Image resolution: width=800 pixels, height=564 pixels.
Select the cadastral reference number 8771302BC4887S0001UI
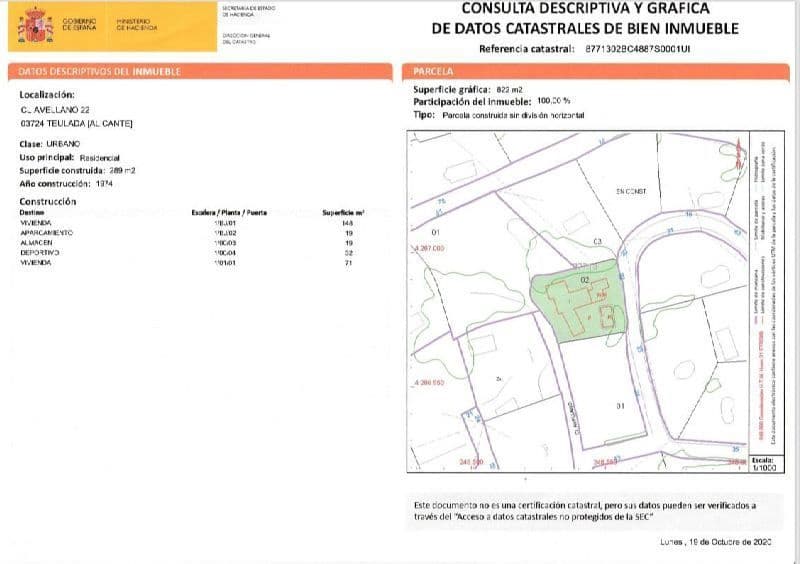(637, 49)
